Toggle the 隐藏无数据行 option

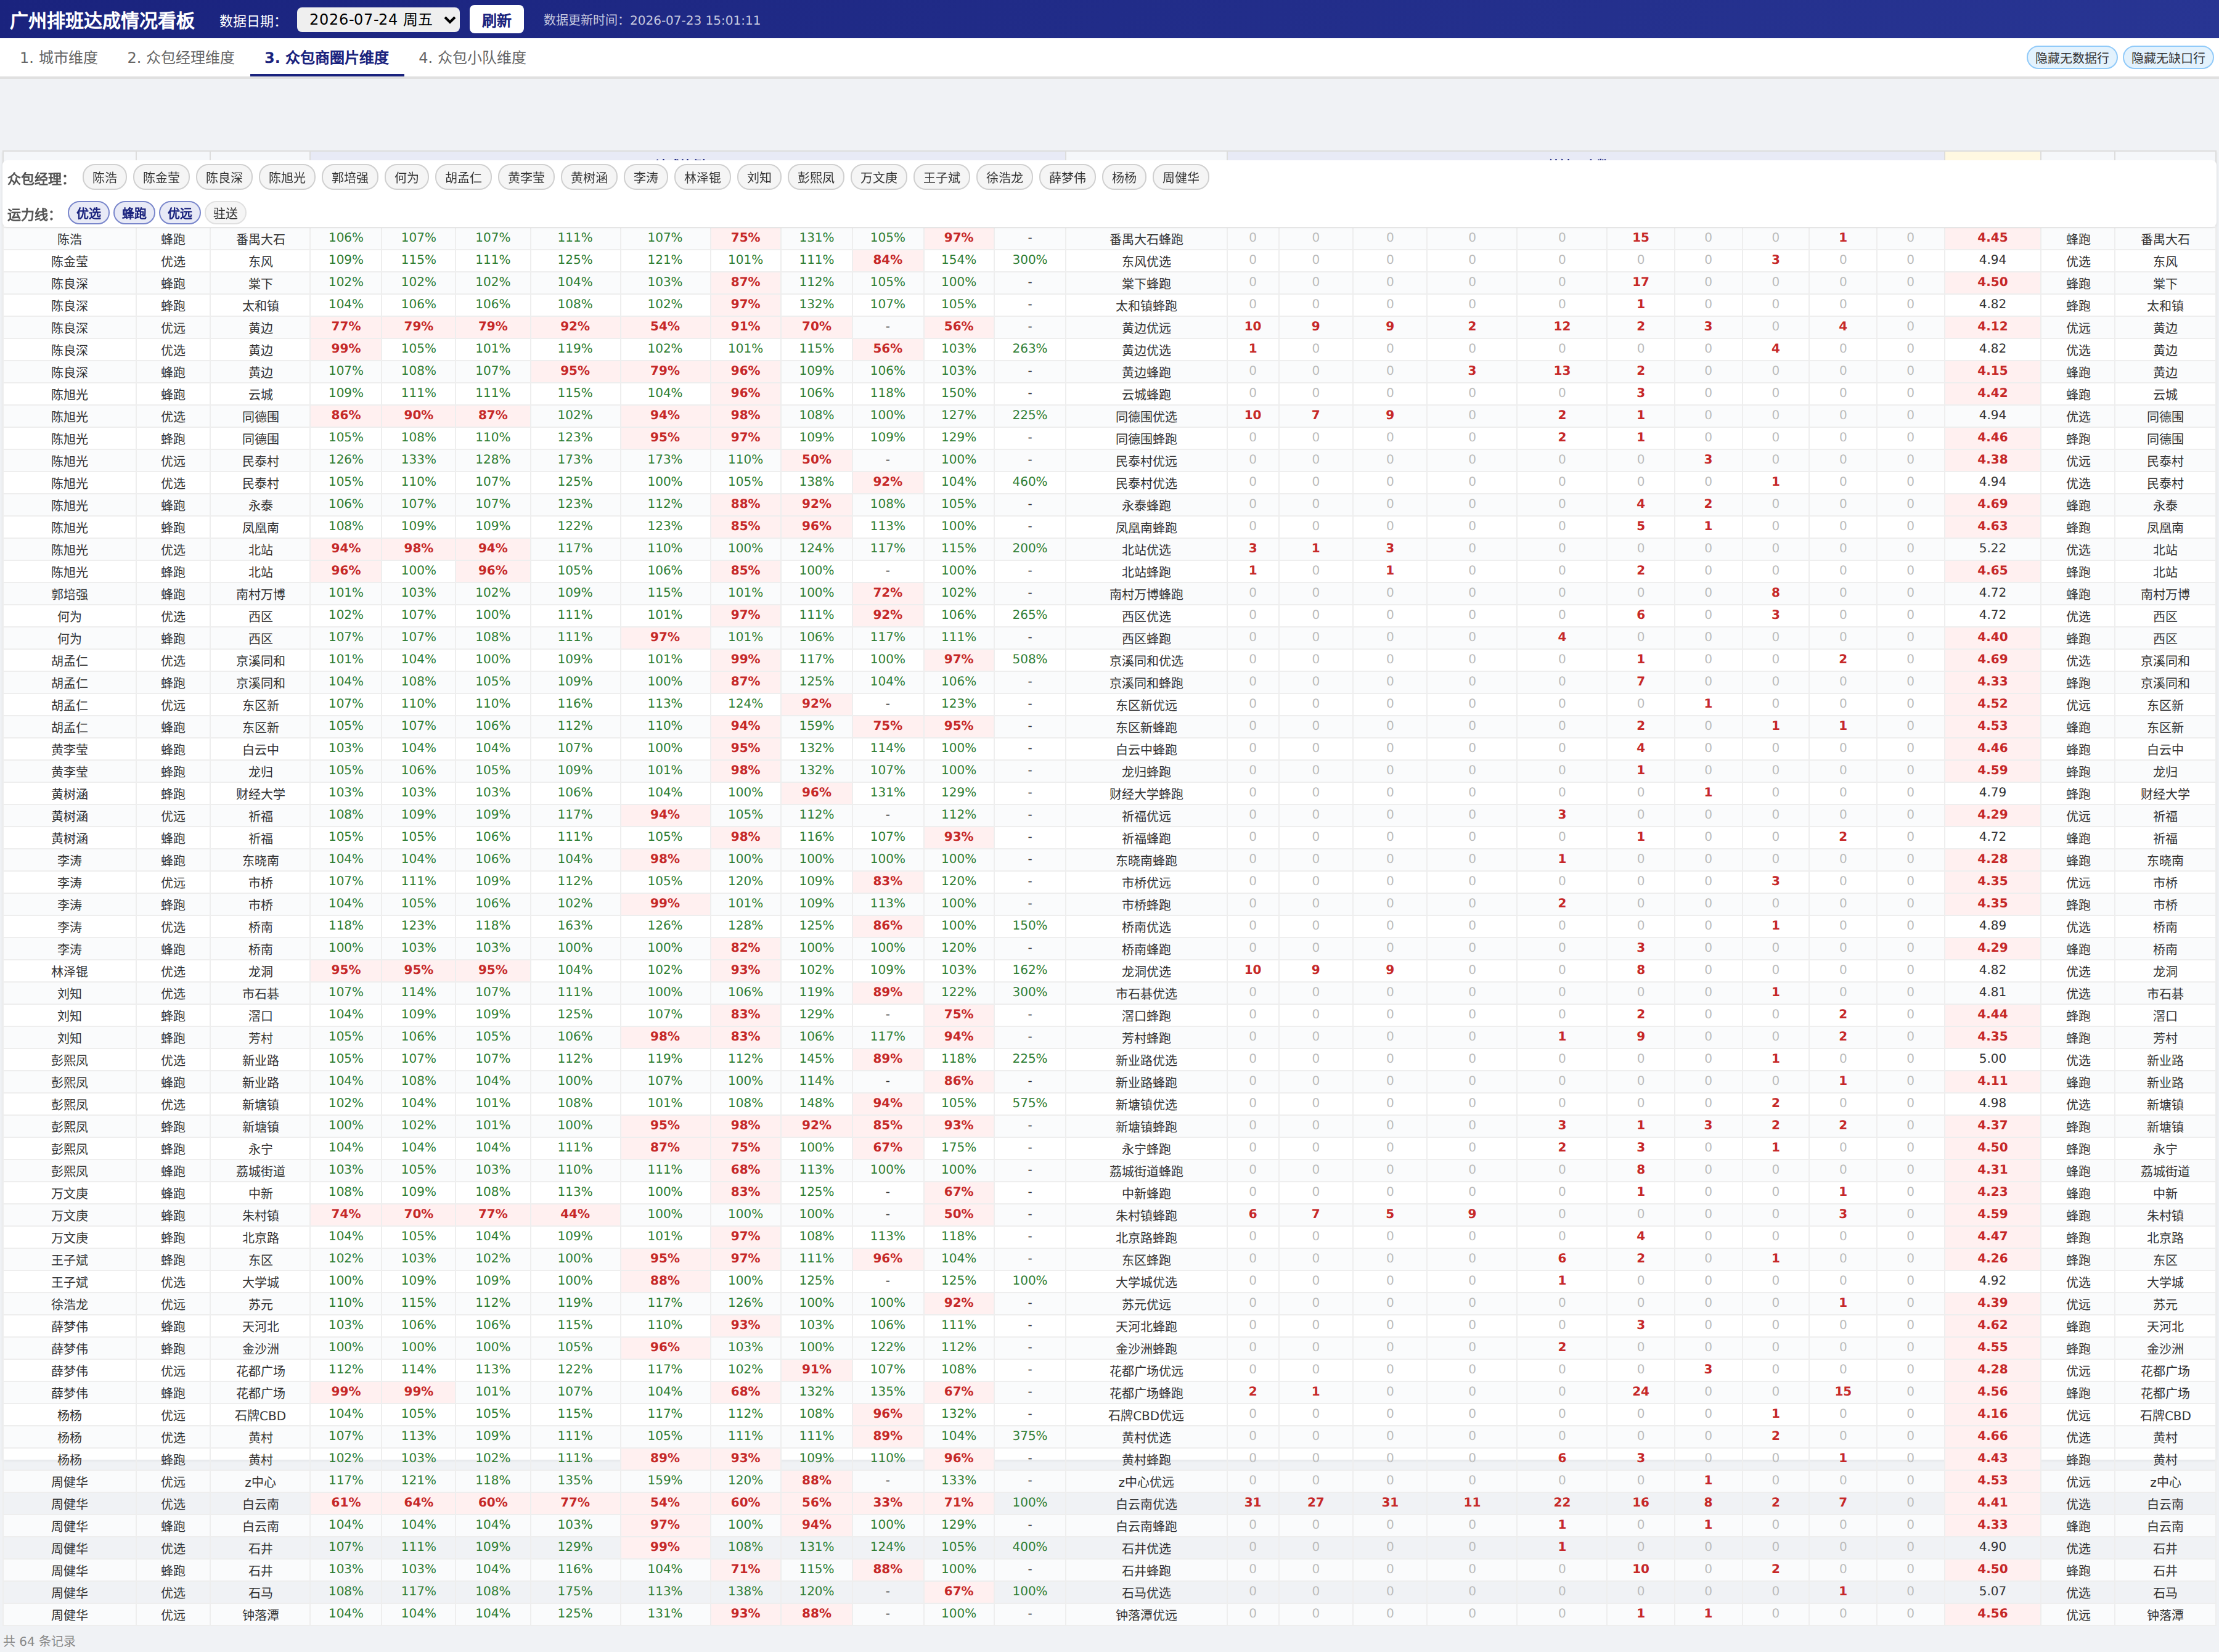[2072, 58]
